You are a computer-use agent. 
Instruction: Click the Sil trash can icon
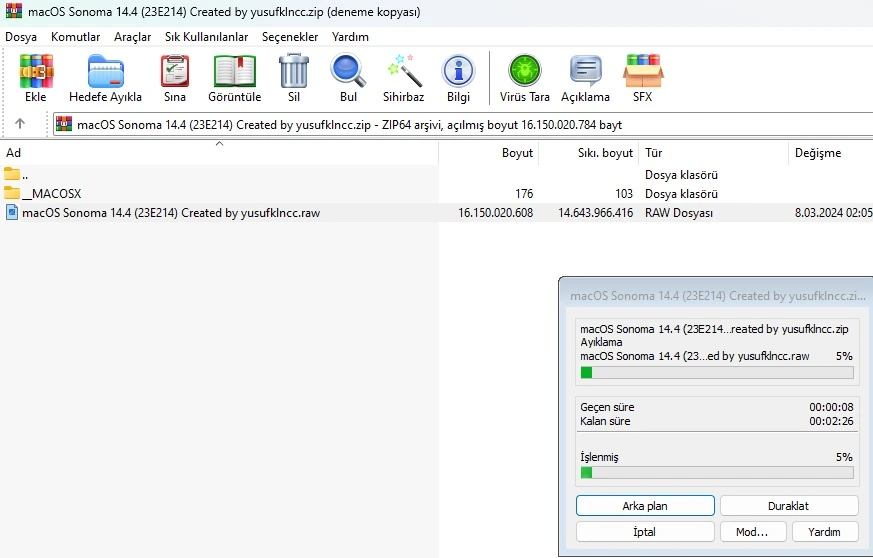coord(294,71)
